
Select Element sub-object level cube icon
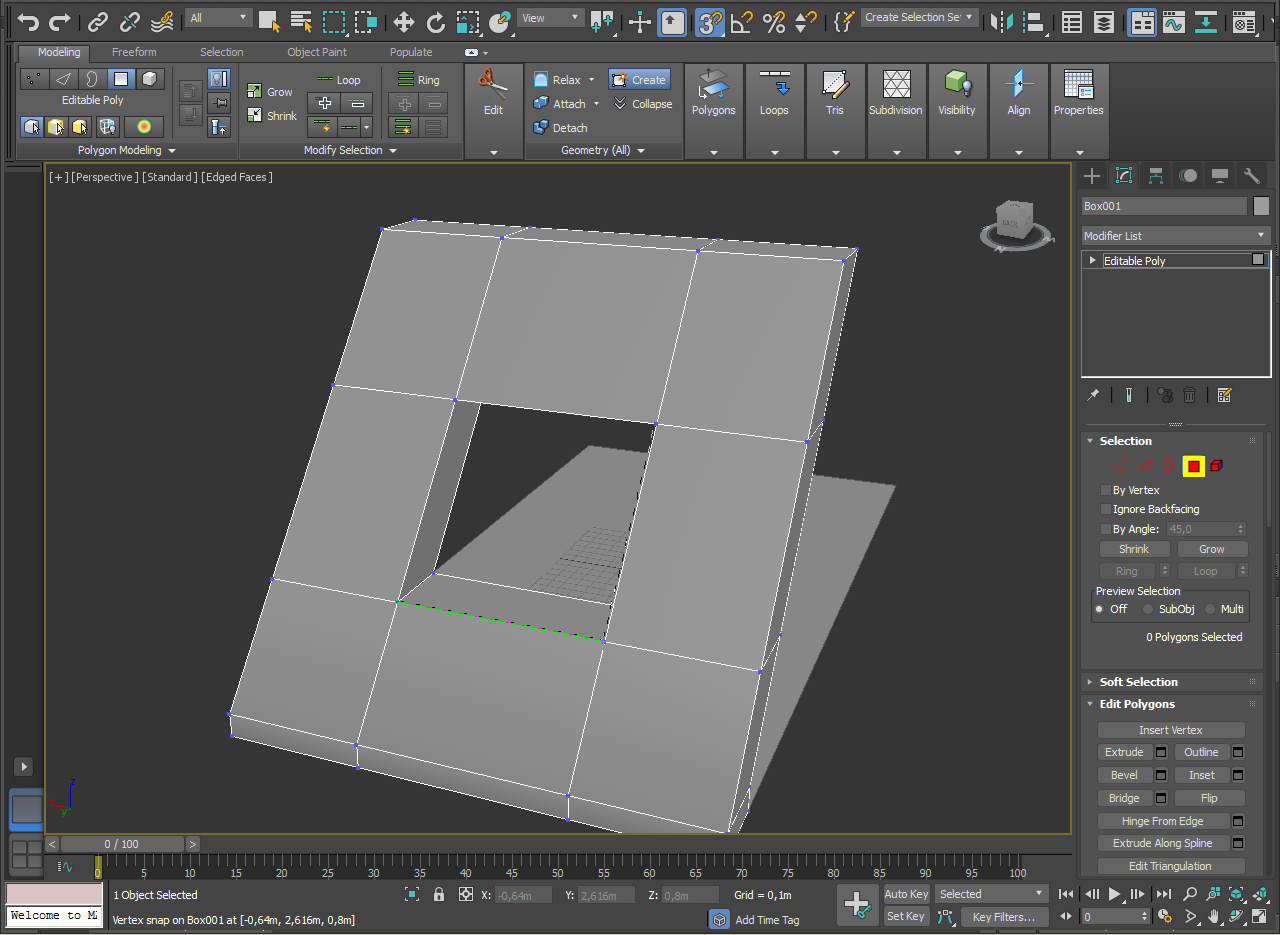pos(1217,466)
